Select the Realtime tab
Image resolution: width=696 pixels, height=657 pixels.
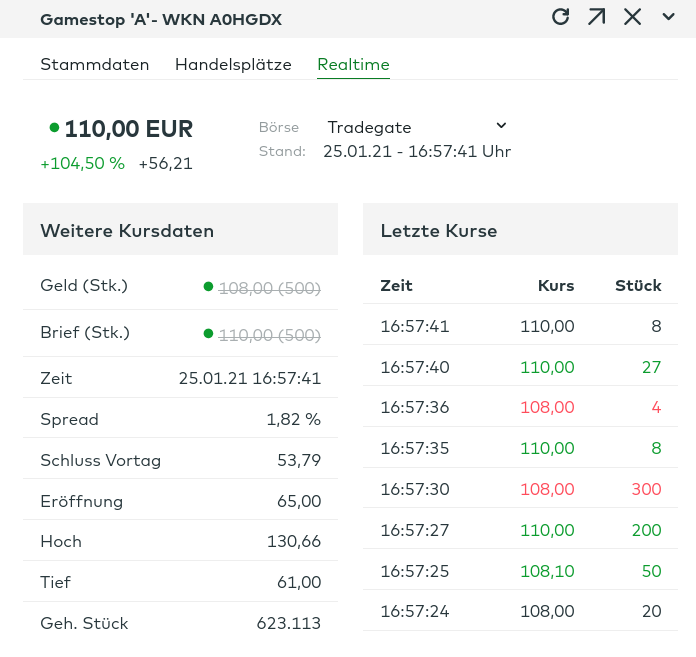point(353,65)
